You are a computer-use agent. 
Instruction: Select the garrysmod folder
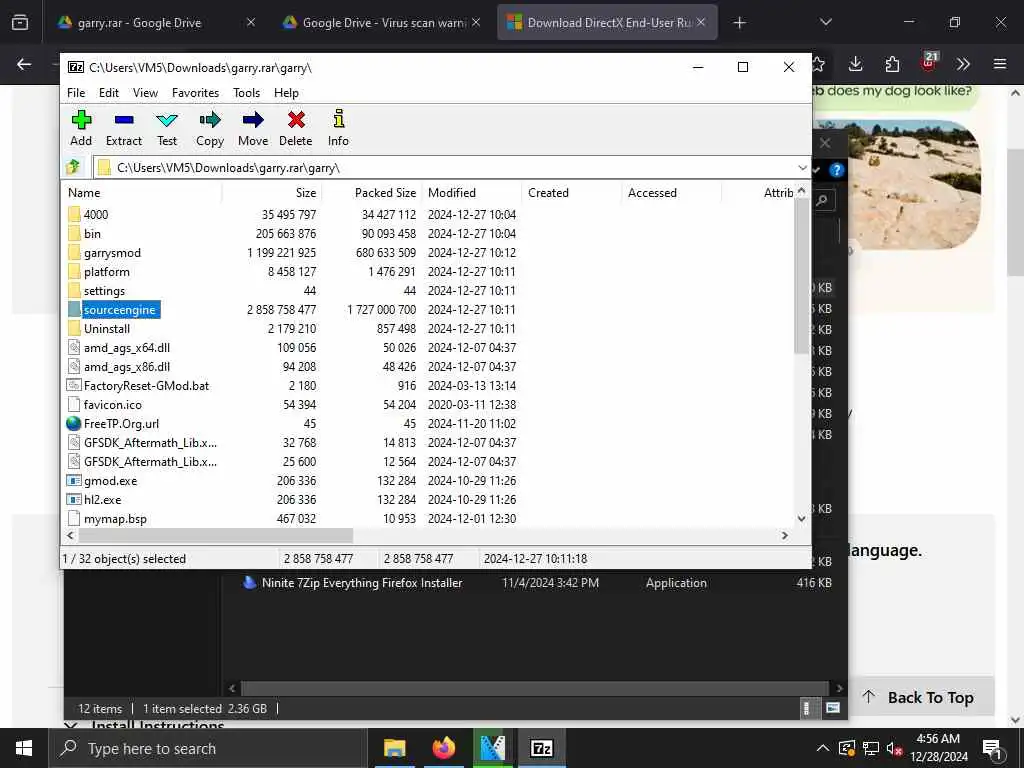tap(112, 252)
